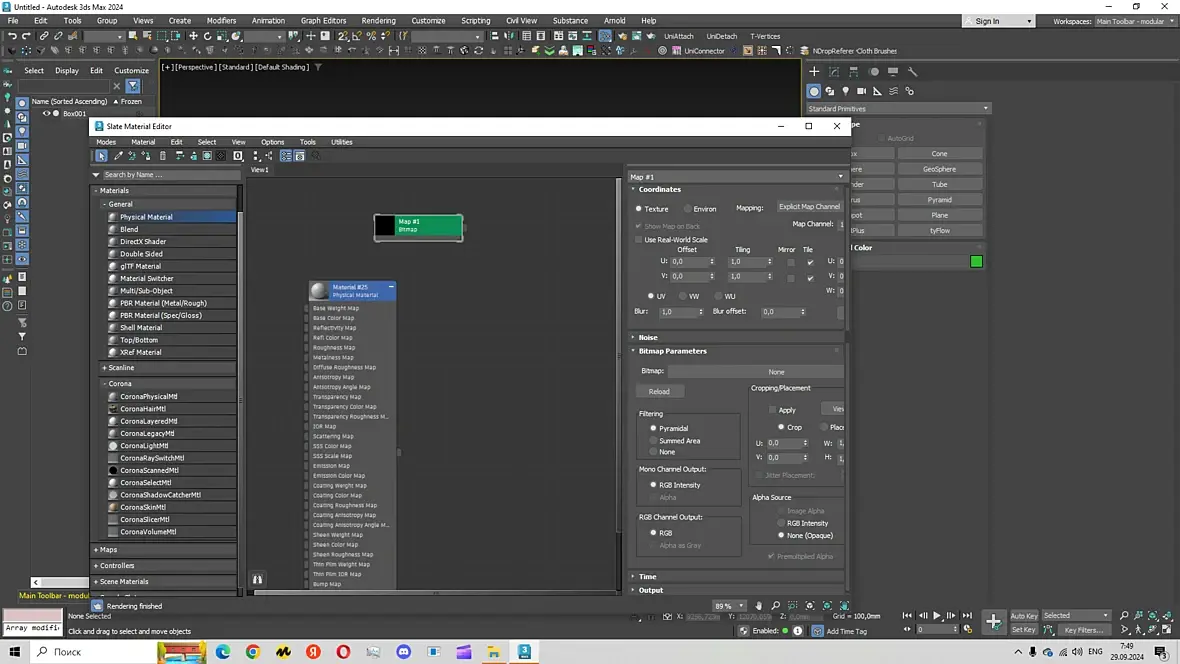Select the Pick Material From Object eyedropper

[x=118, y=156]
